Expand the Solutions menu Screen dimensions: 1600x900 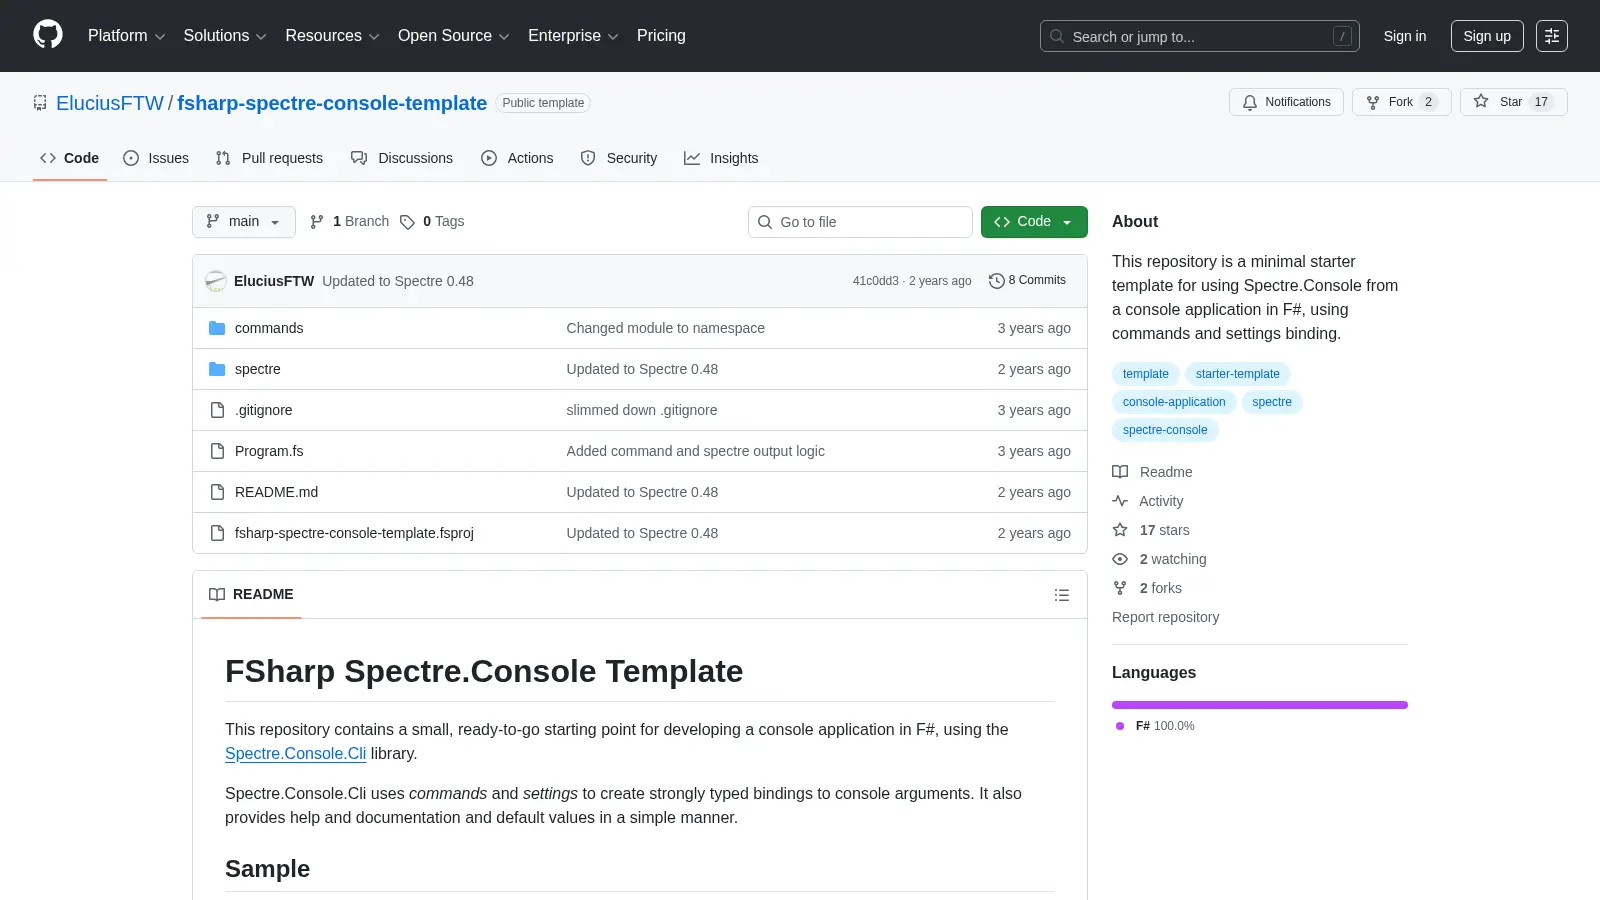coord(225,36)
